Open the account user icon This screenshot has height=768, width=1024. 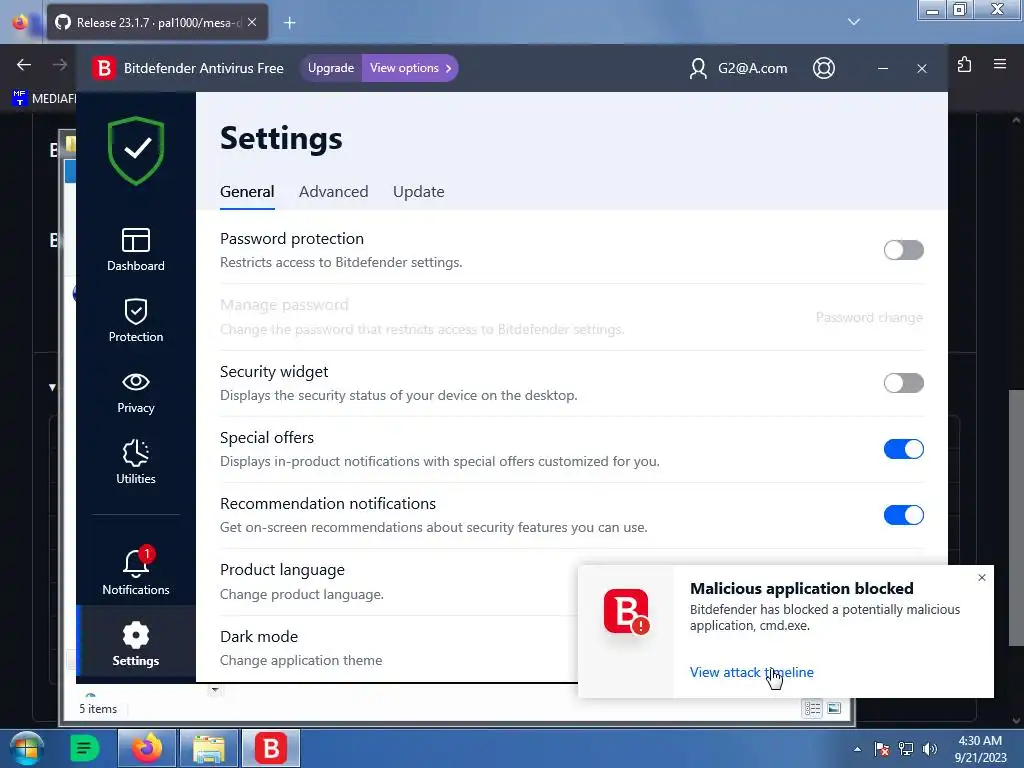(697, 68)
